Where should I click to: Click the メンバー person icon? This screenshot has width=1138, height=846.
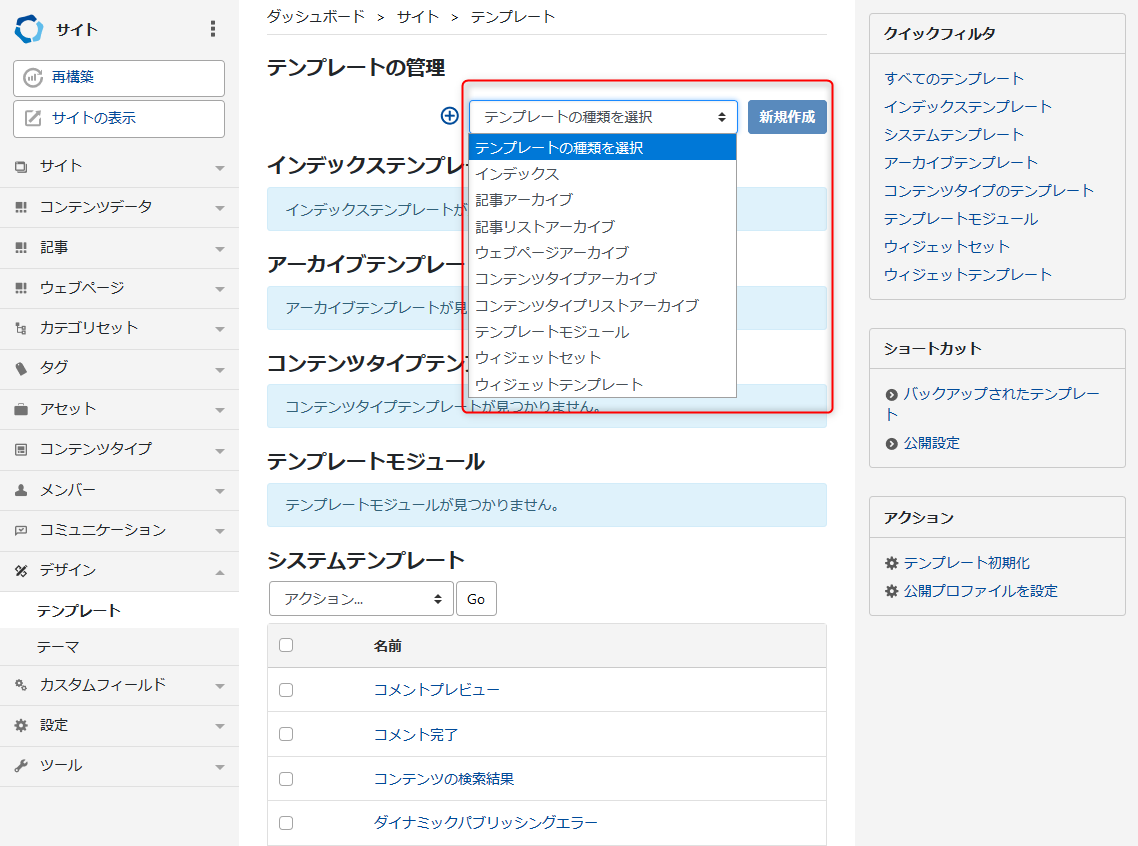[x=21, y=490]
